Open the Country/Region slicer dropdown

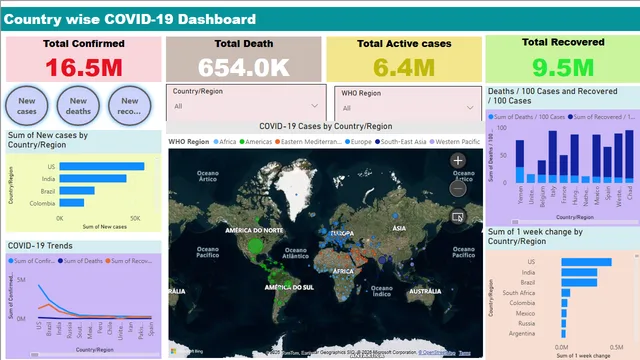[x=246, y=106]
